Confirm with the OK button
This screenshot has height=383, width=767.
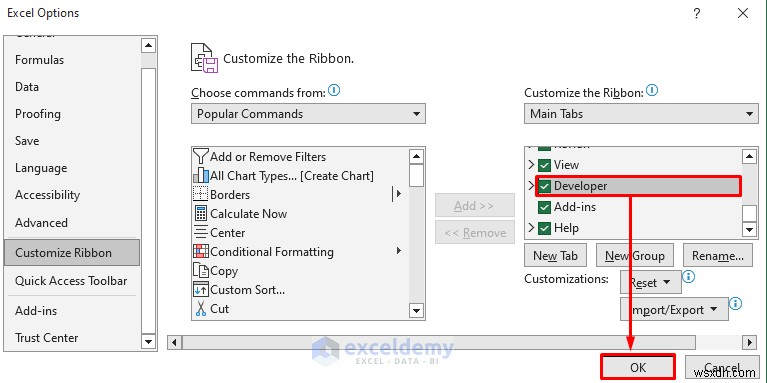(638, 367)
